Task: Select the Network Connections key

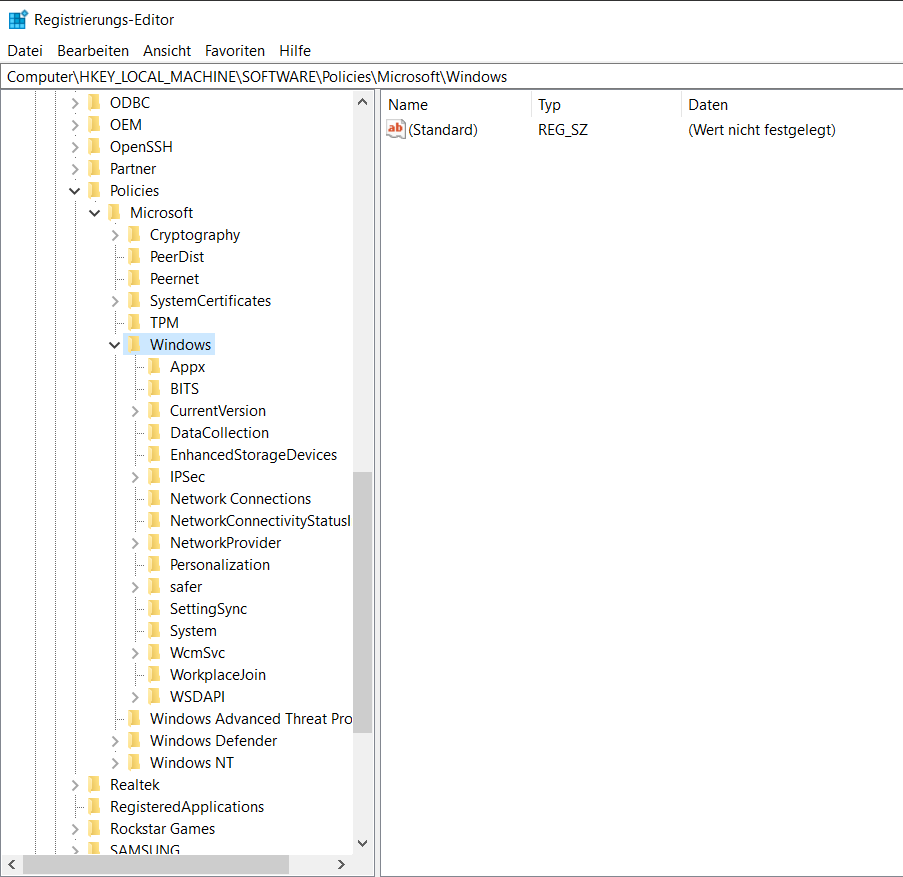Action: click(240, 499)
